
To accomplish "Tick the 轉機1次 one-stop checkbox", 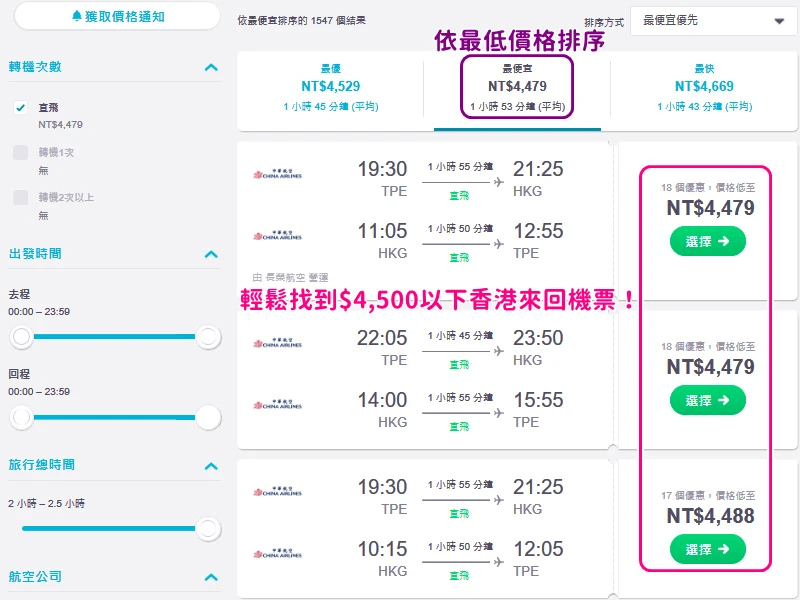I will (21, 153).
